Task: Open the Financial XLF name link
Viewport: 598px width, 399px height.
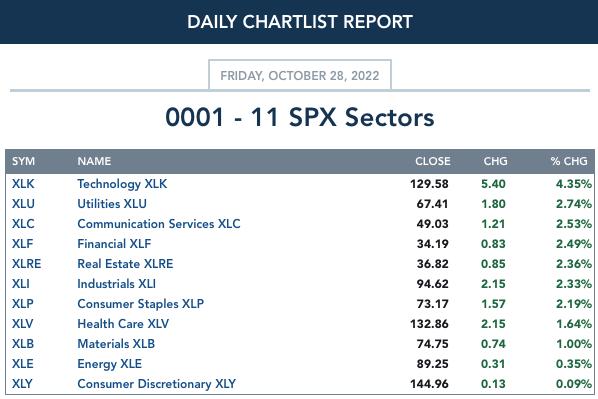Action: click(114, 244)
